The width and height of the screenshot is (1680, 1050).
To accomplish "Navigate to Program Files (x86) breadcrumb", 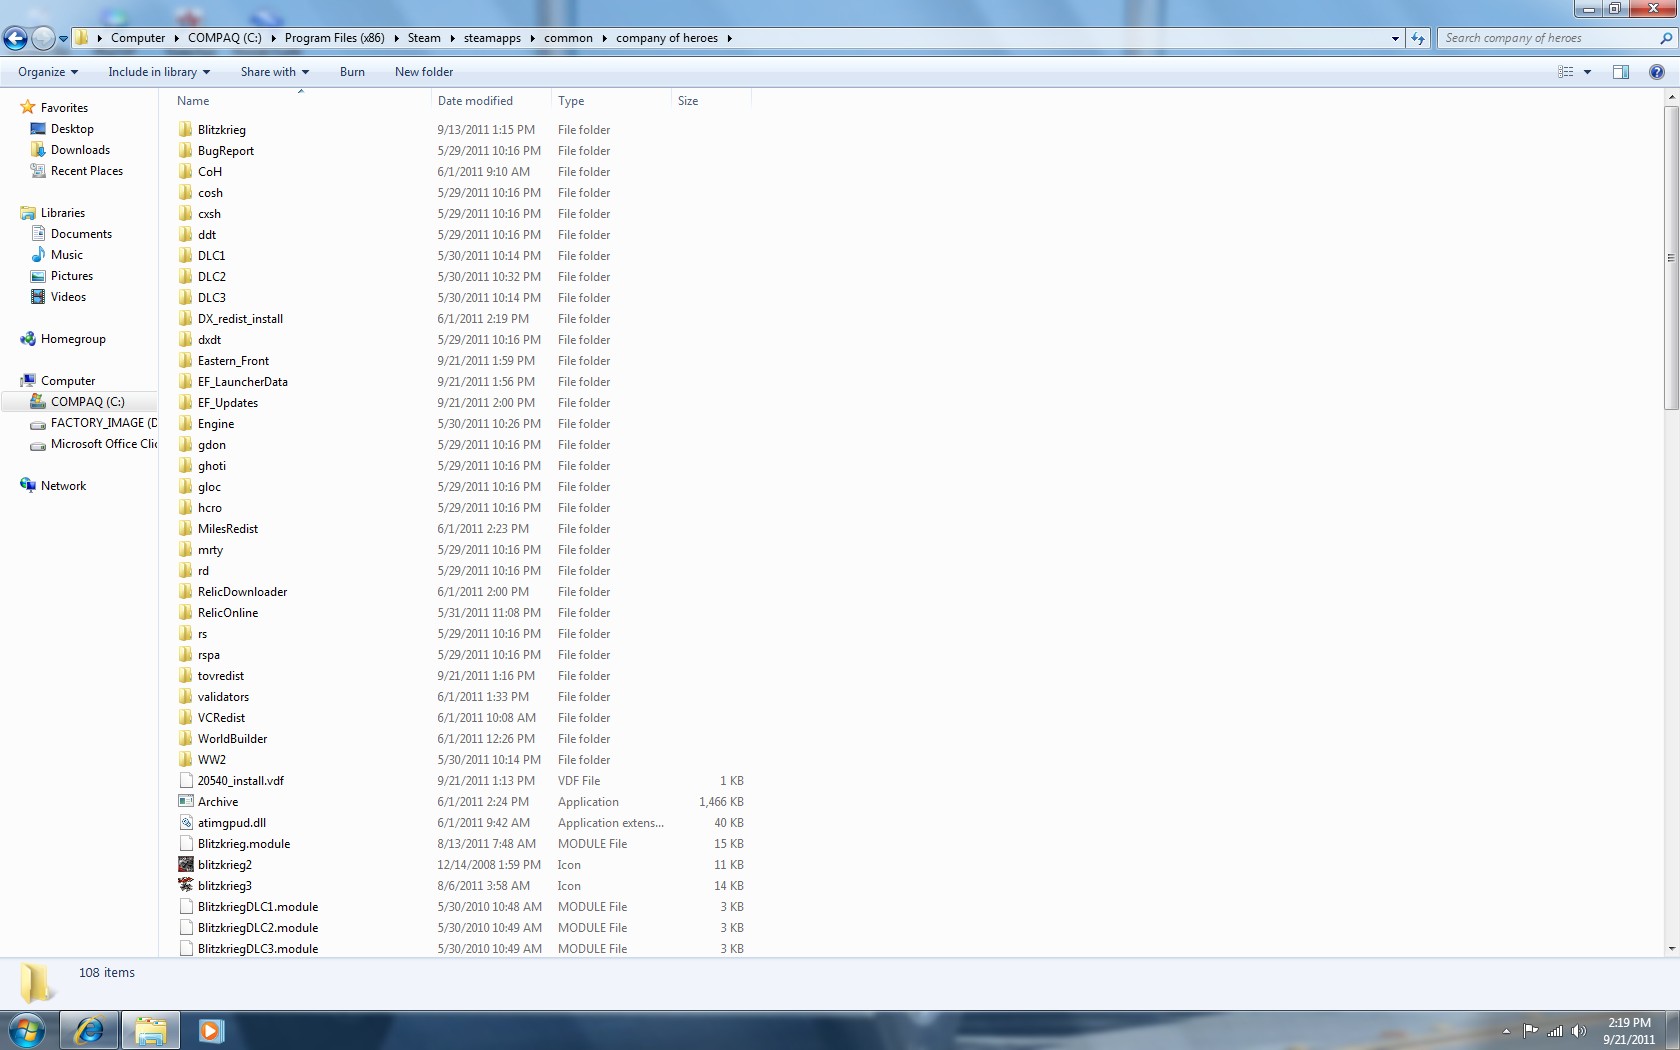I will (334, 38).
